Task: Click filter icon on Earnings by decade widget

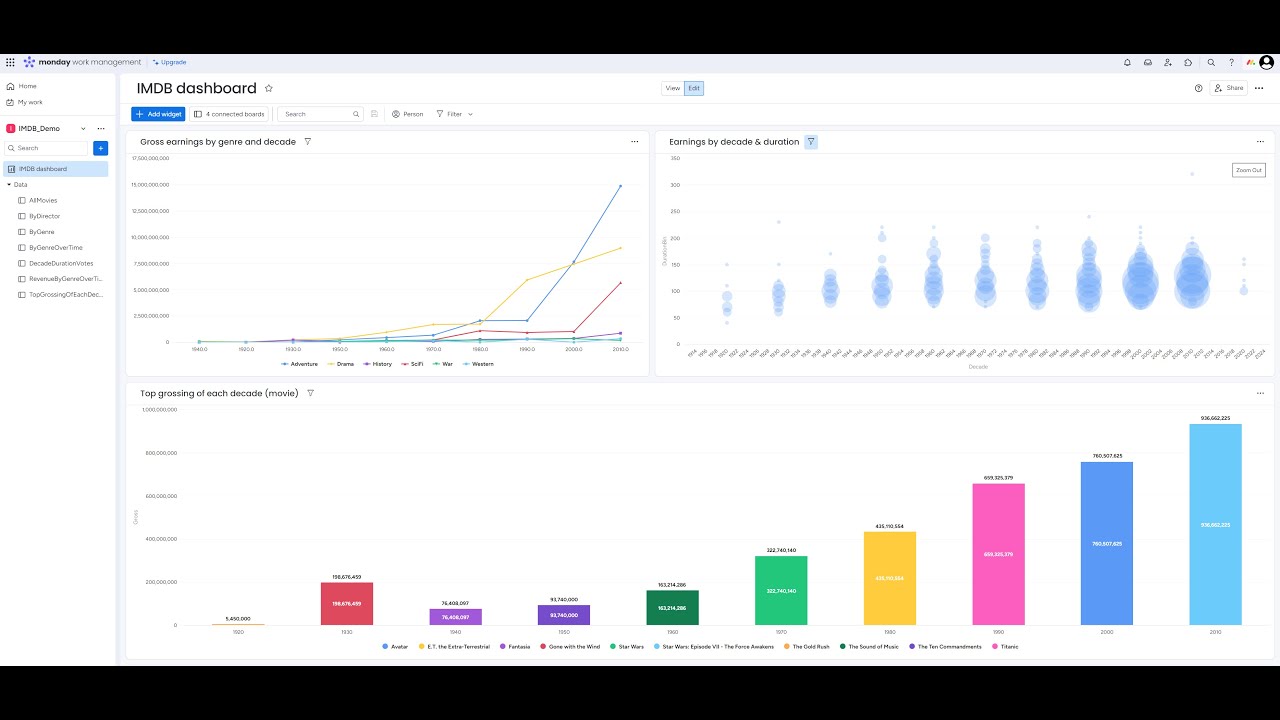Action: pos(811,142)
